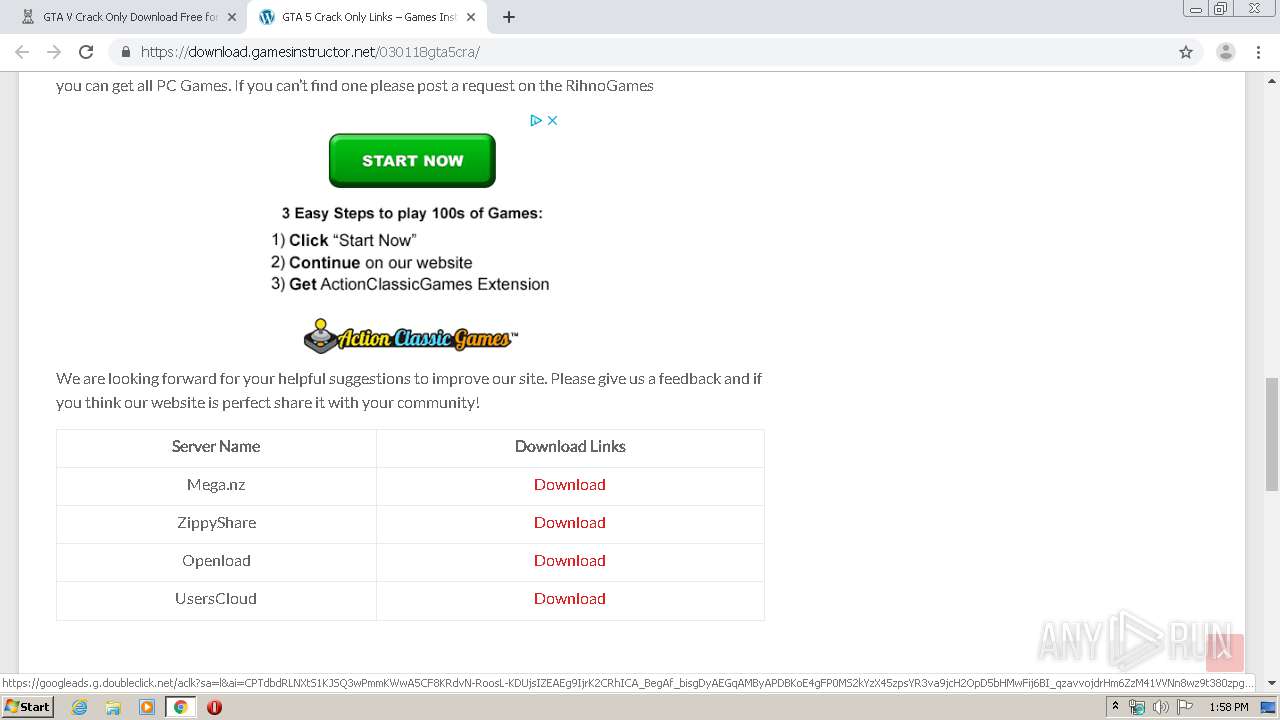The width and height of the screenshot is (1280, 720).
Task: Click the Show desktop monitor icon
Action: click(x=1269, y=707)
